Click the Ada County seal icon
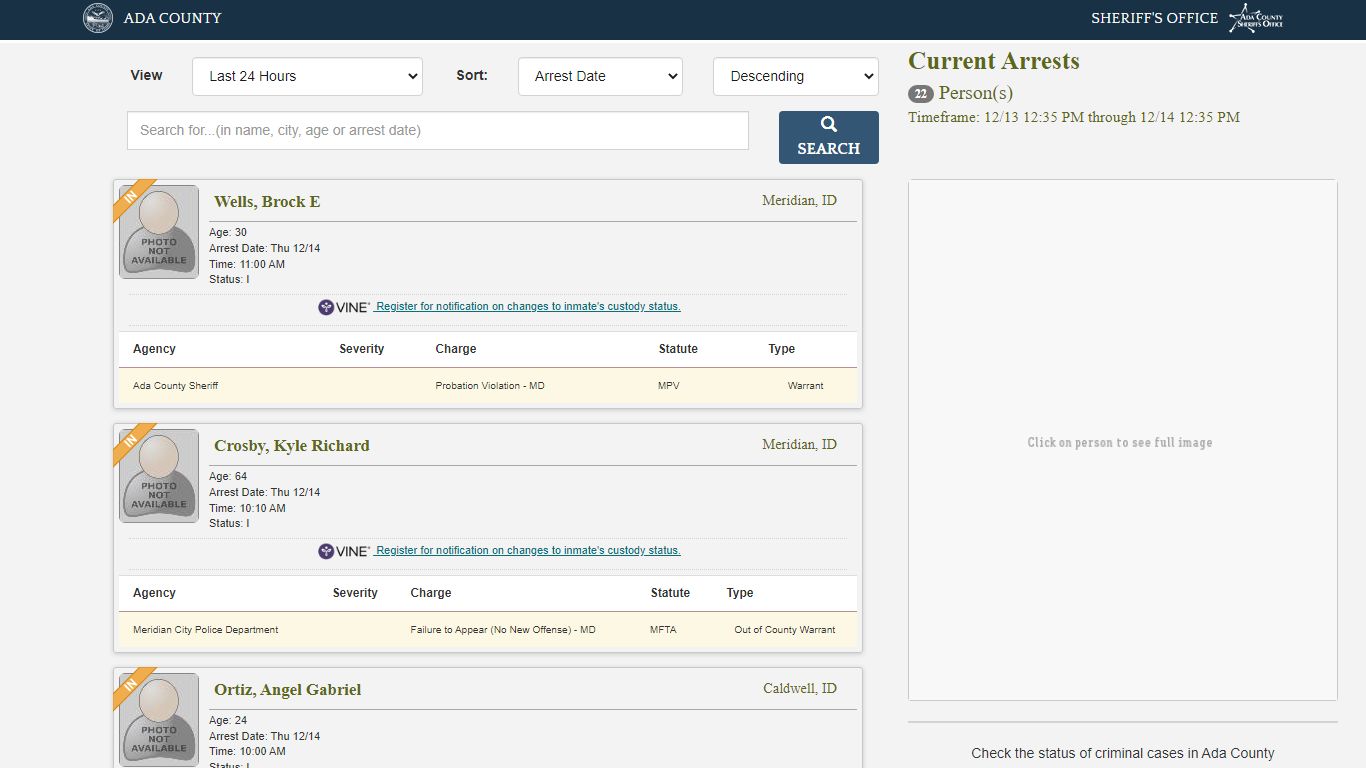The width and height of the screenshot is (1366, 768). pyautogui.click(x=98, y=18)
